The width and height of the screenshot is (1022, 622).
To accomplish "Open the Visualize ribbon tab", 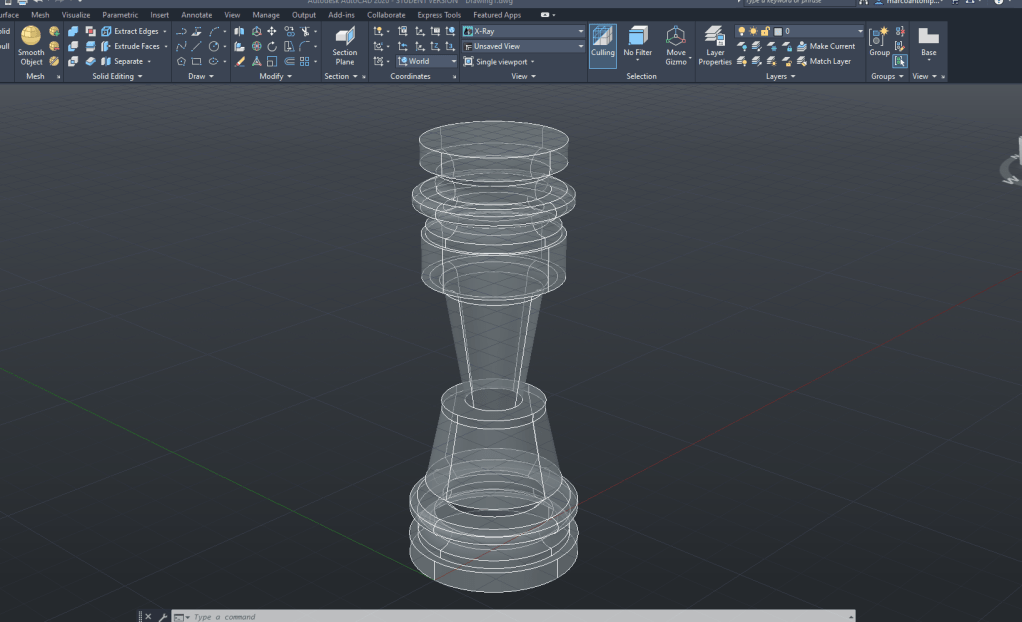I will tap(75, 15).
